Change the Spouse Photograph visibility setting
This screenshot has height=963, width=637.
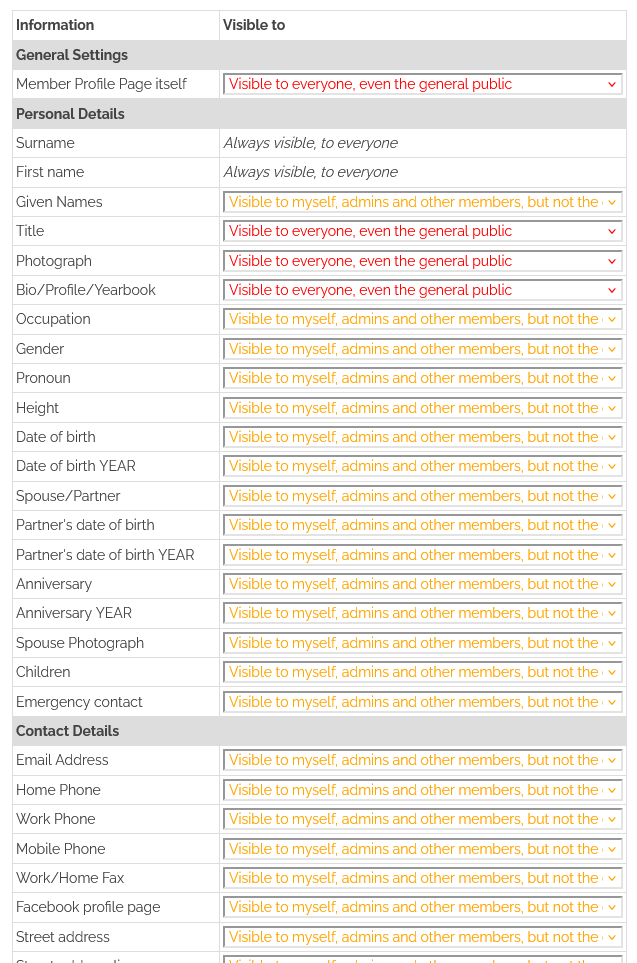(x=422, y=643)
